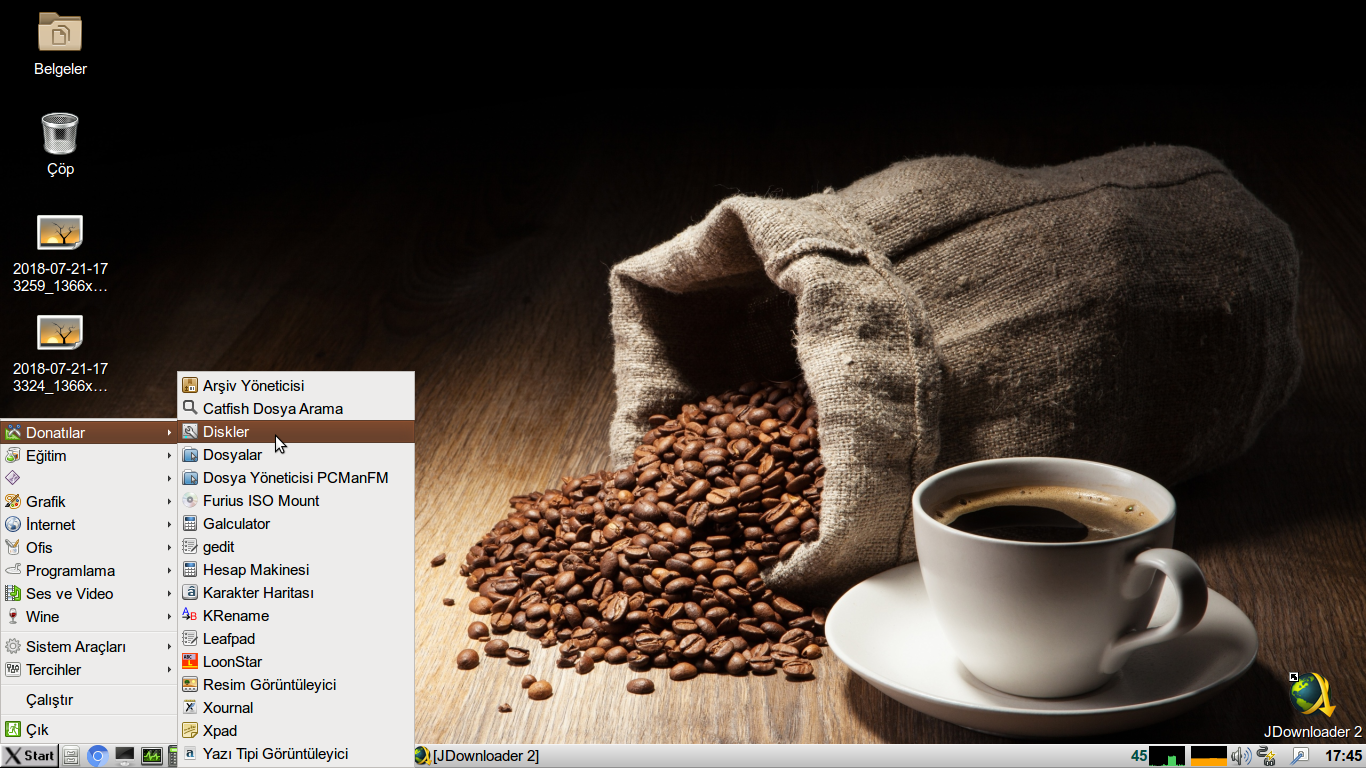
Task: Open the Diskler utility
Action: [x=296, y=432]
